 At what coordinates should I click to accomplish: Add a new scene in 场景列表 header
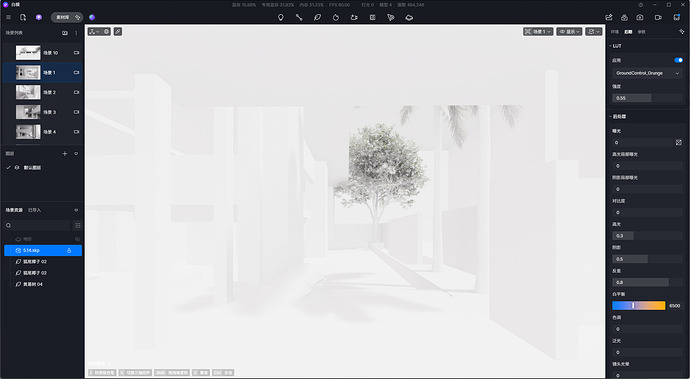pyautogui.click(x=65, y=33)
